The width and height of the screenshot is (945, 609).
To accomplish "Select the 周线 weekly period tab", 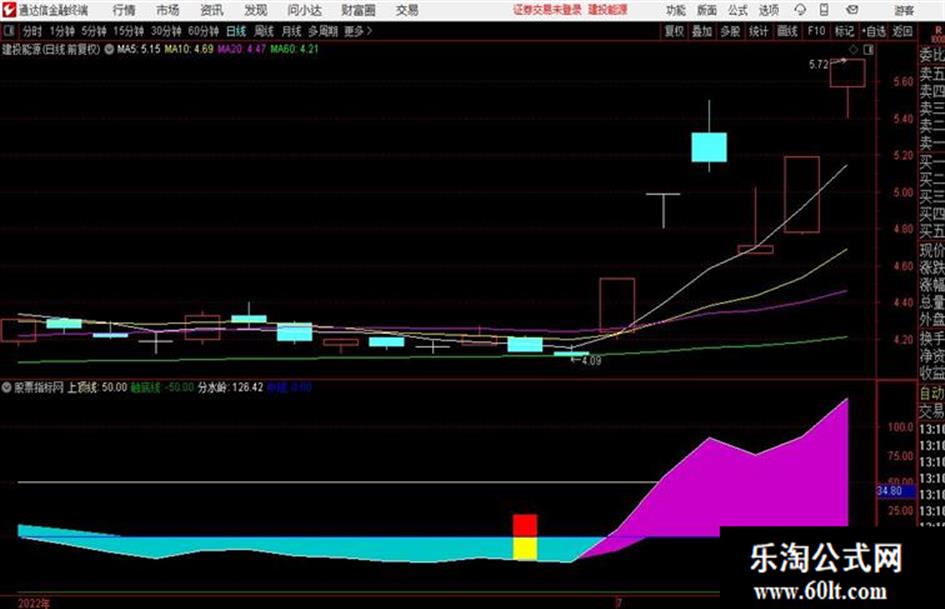I will (x=264, y=31).
